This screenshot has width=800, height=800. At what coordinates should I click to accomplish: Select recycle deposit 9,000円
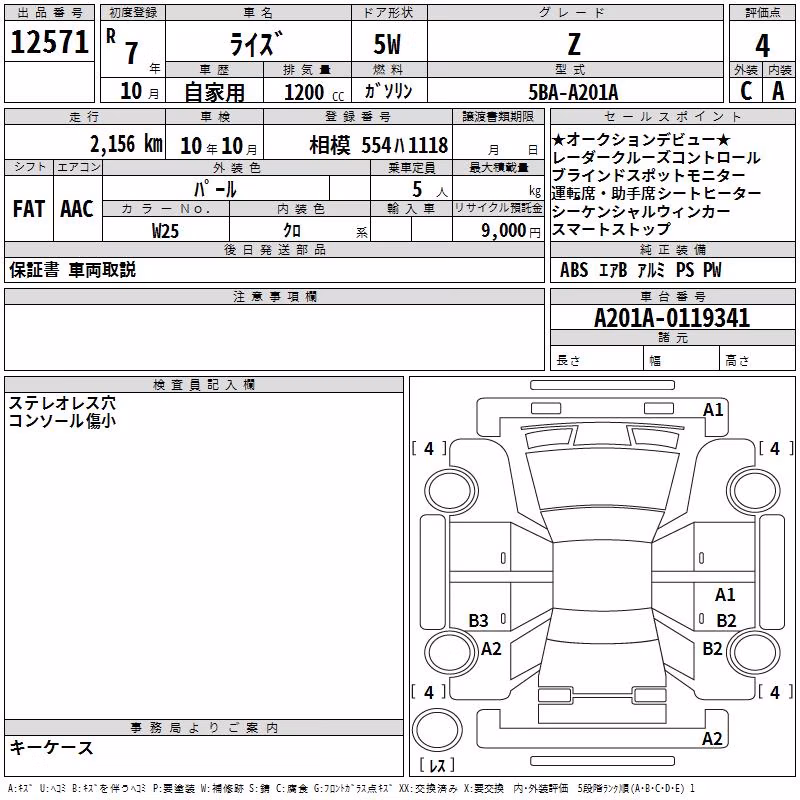[x=511, y=231]
